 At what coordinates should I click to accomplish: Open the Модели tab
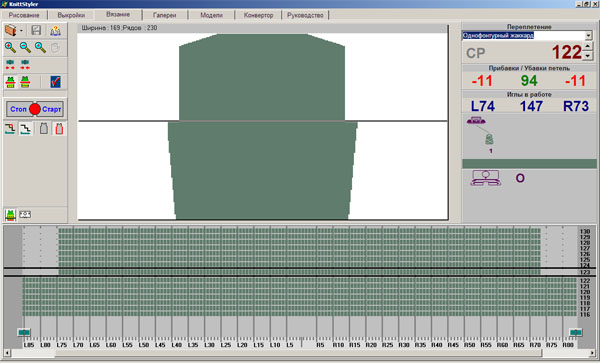click(212, 15)
